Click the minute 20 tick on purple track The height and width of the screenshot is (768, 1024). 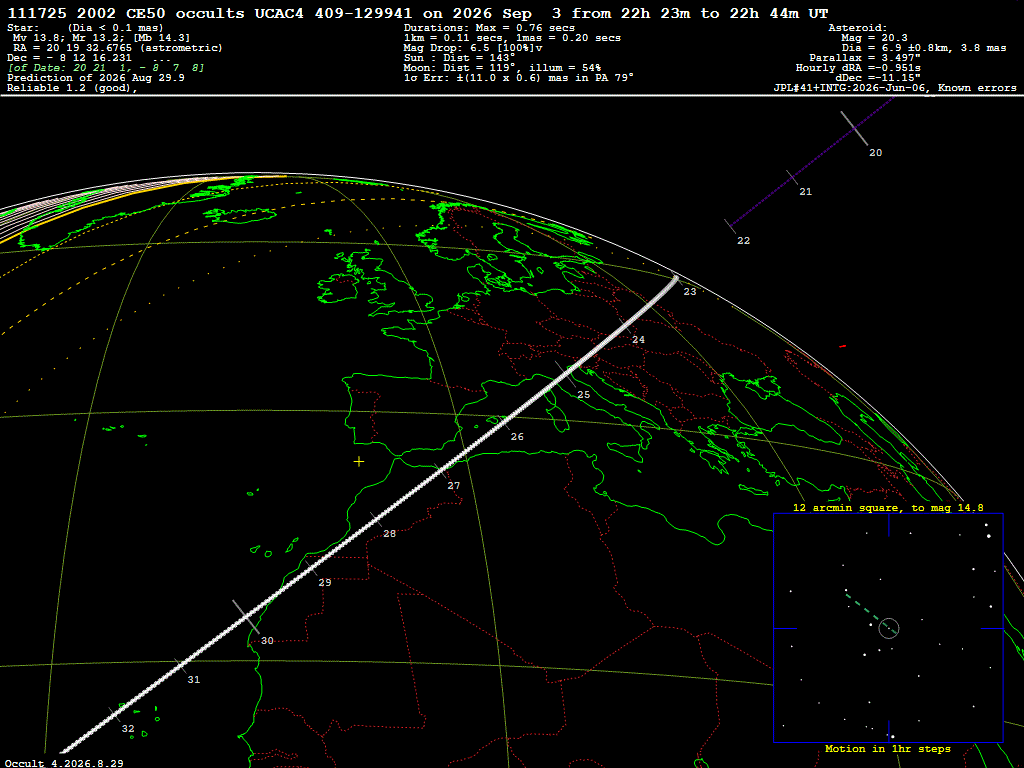point(854,128)
